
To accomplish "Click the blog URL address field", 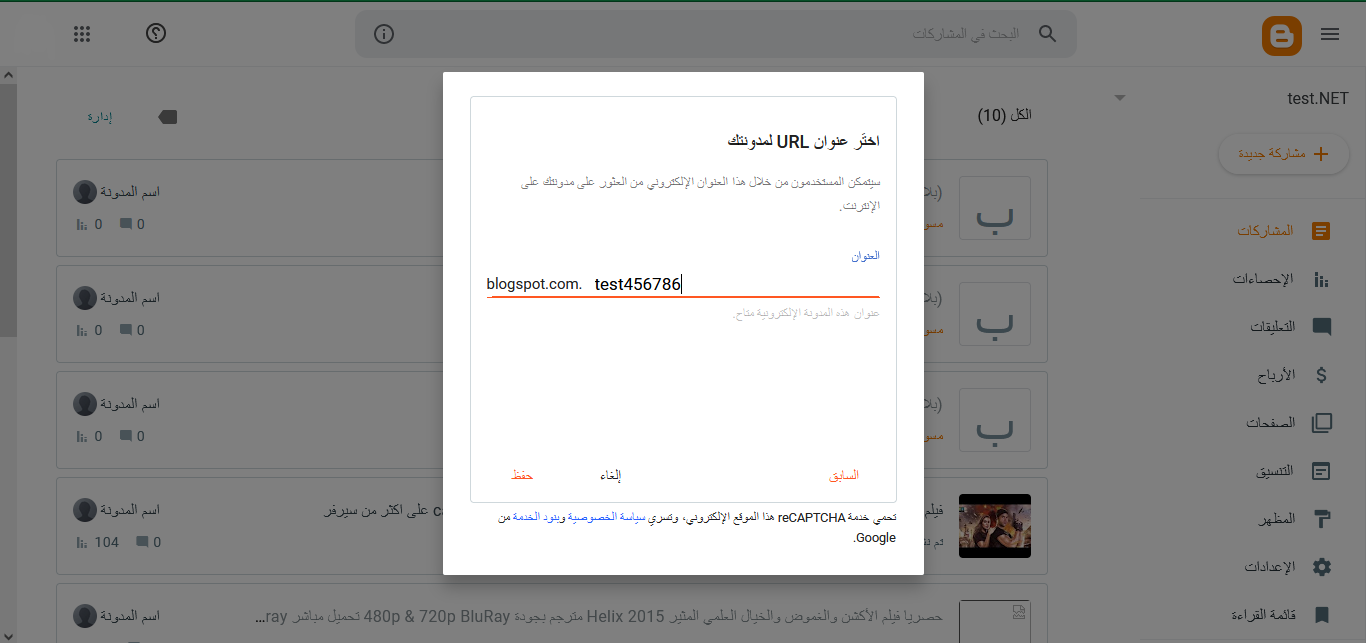I will 735,285.
